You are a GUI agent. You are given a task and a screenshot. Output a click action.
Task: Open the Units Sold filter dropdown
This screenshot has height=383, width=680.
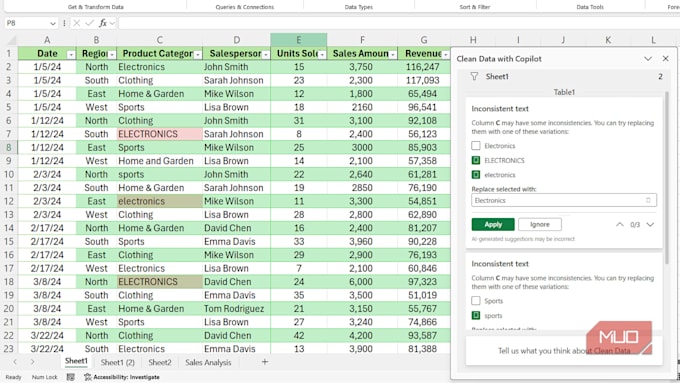tap(322, 54)
